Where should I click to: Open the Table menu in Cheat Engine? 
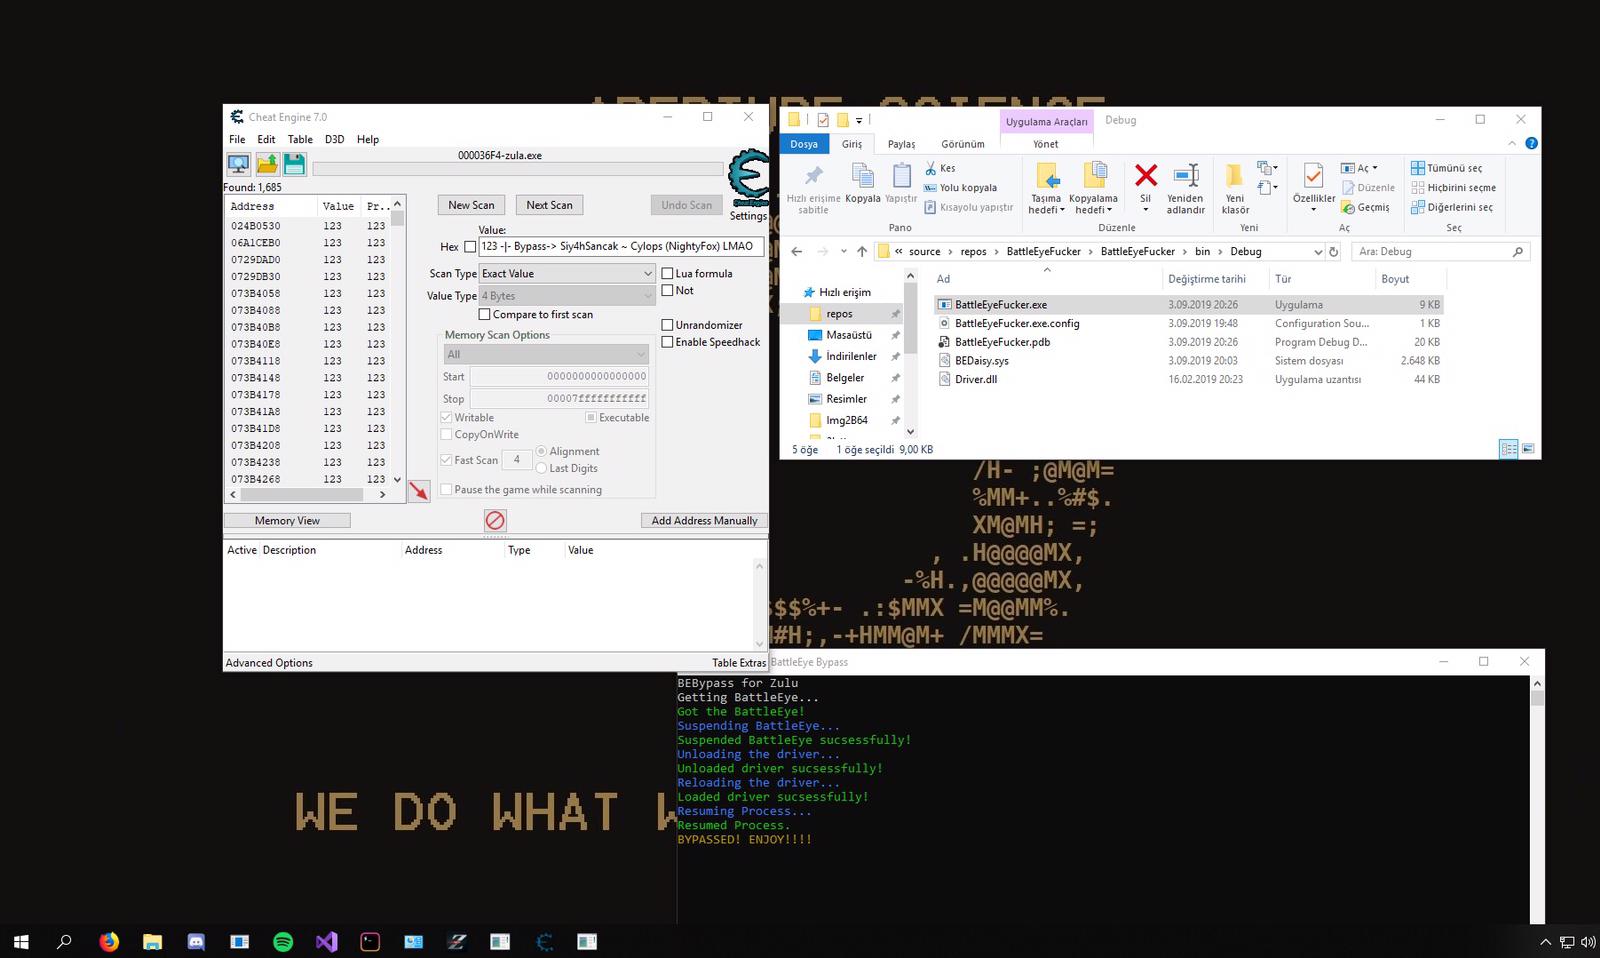coord(300,139)
